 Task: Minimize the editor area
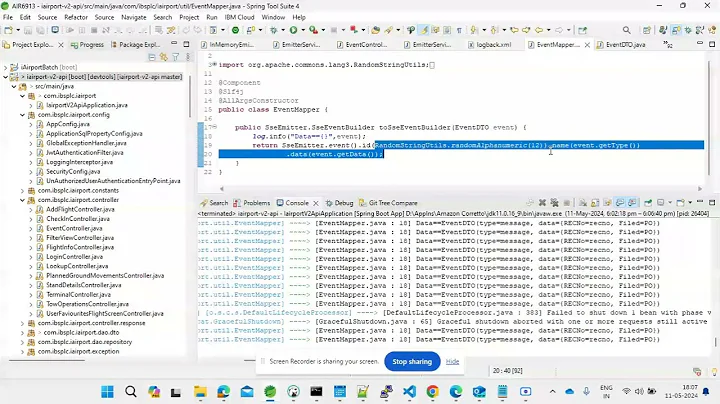tap(700, 44)
